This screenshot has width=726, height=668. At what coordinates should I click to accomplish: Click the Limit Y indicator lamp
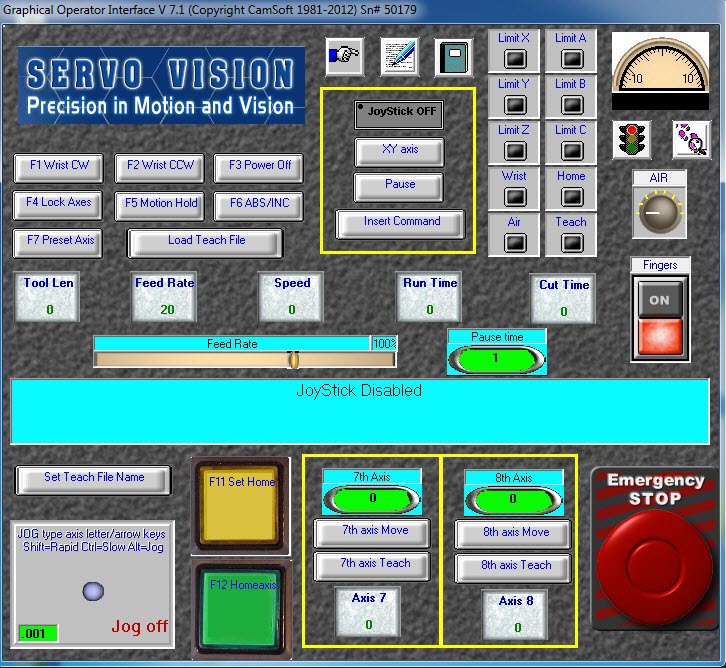tap(515, 105)
